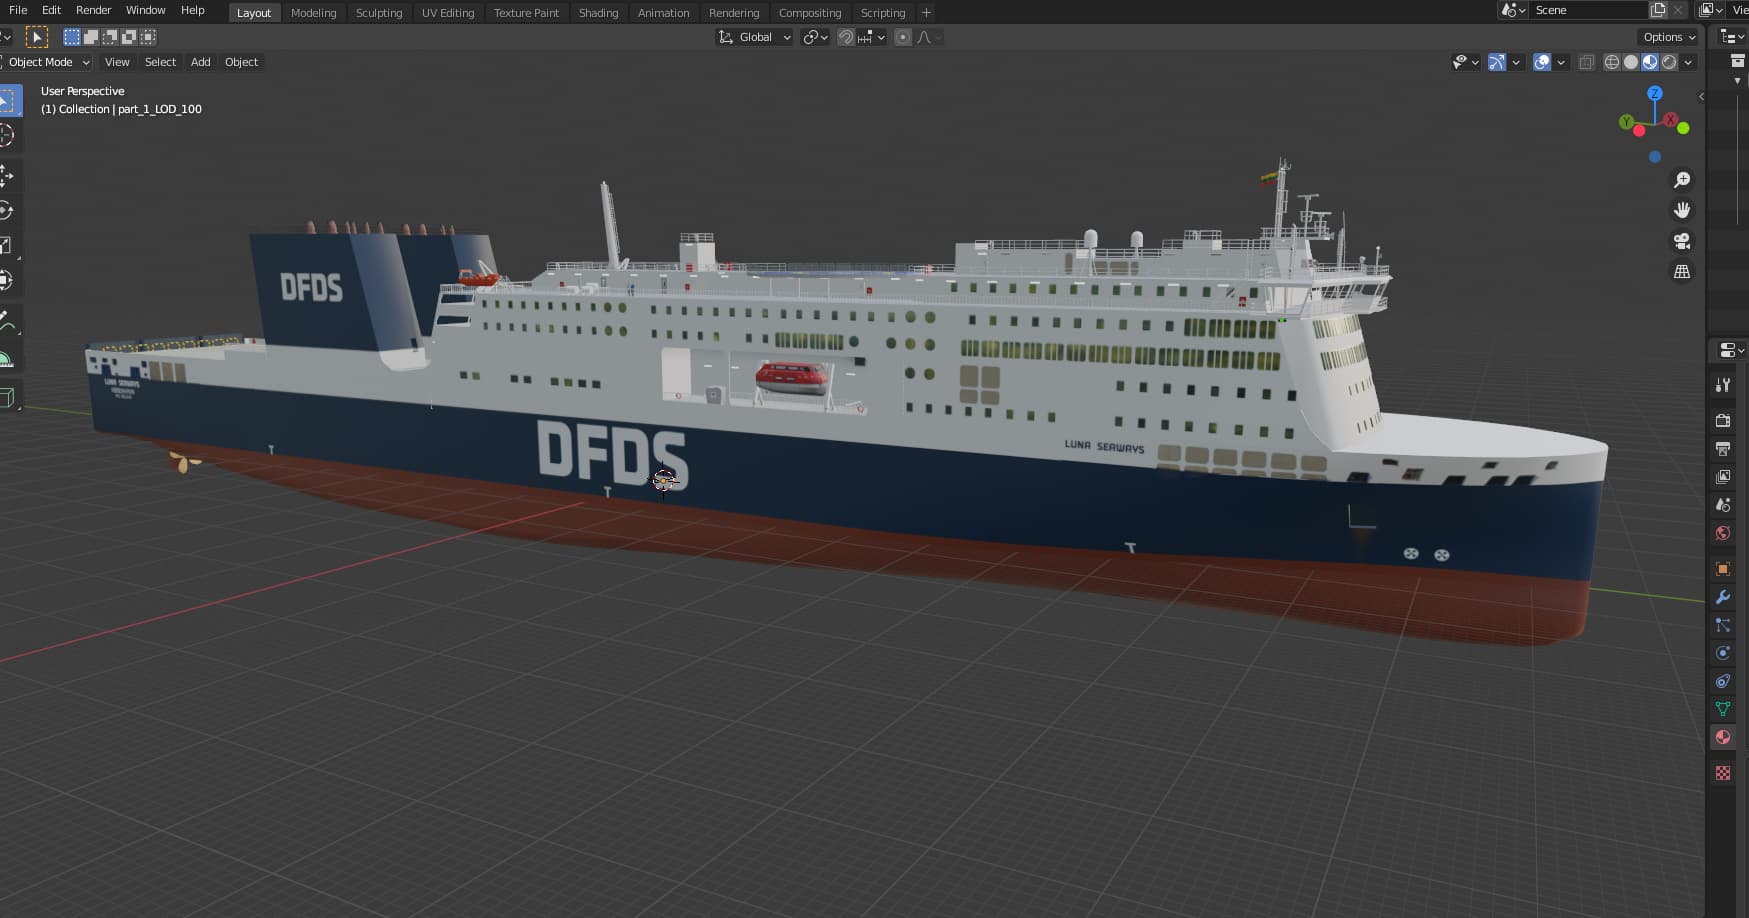Viewport: 1749px width, 918px height.
Task: Click the Scene name field
Action: click(x=1588, y=10)
